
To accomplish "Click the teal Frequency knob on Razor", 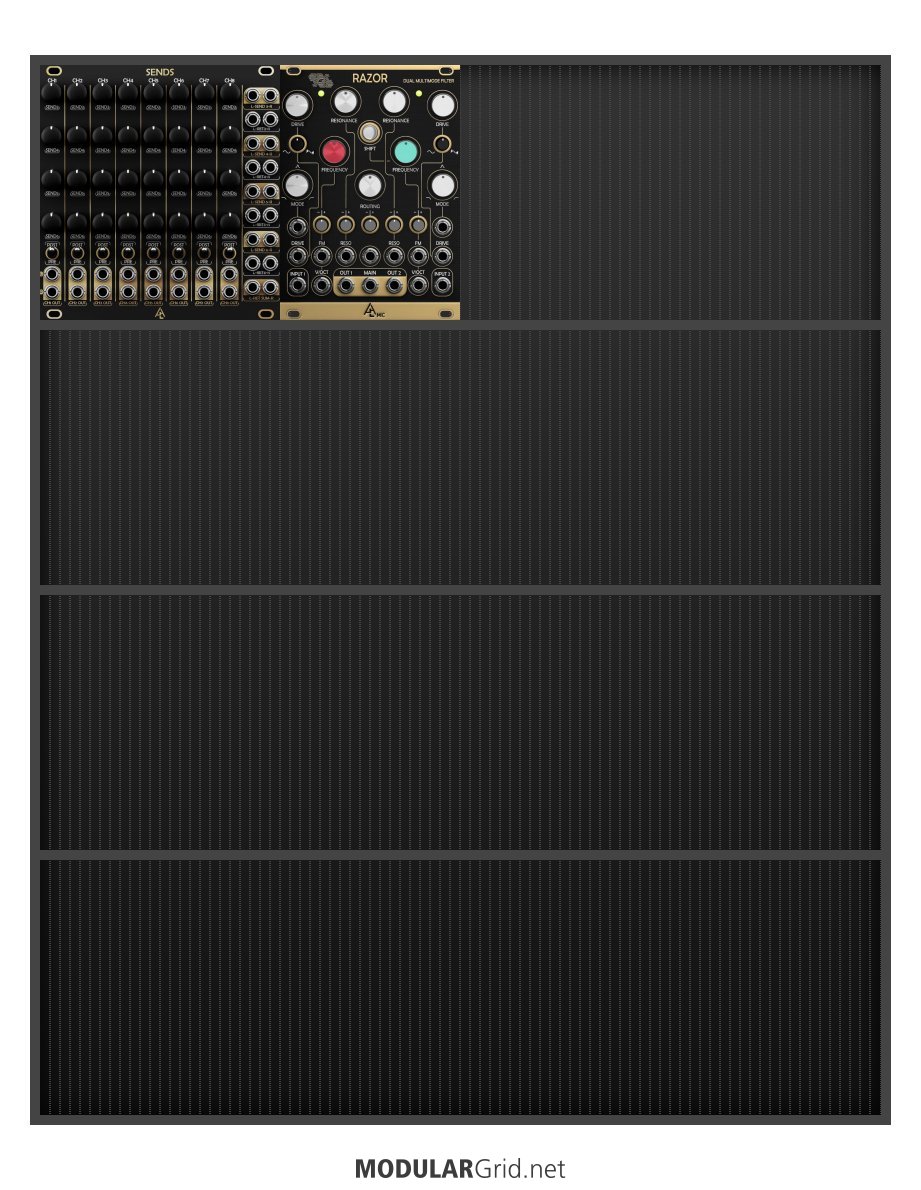I will pos(406,151).
